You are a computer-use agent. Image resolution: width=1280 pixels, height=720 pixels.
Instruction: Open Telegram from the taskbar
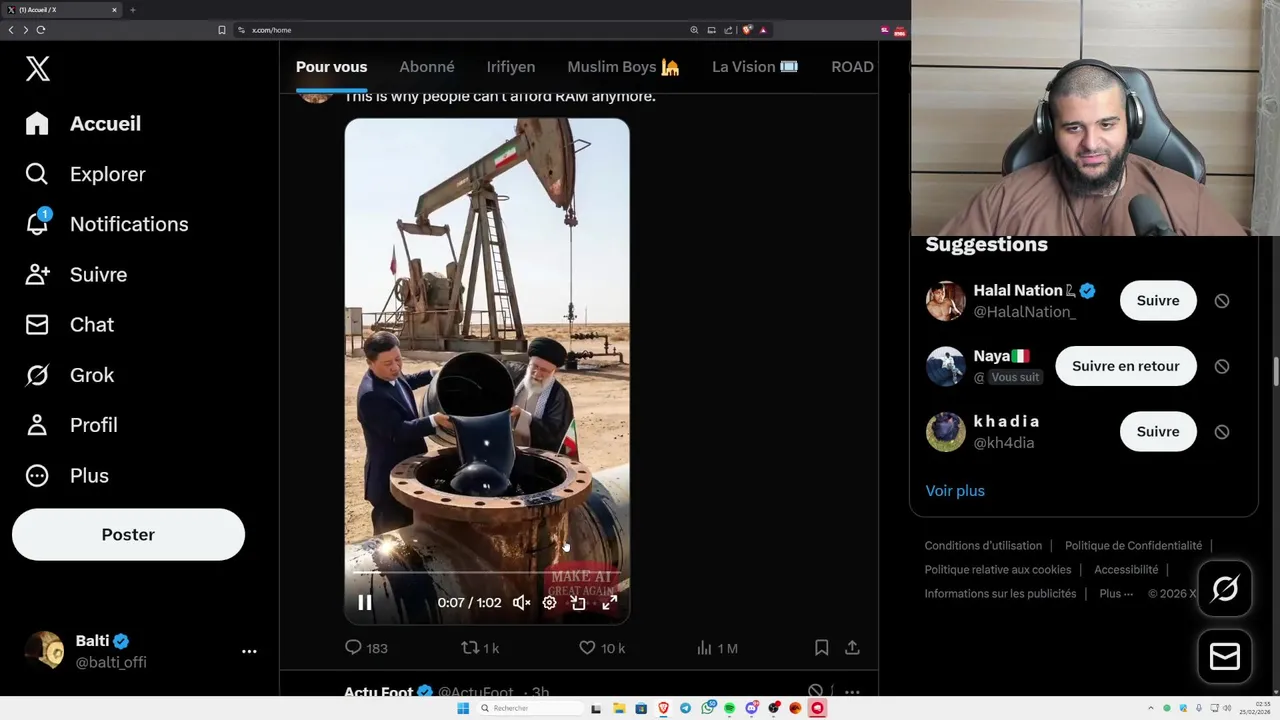685,708
